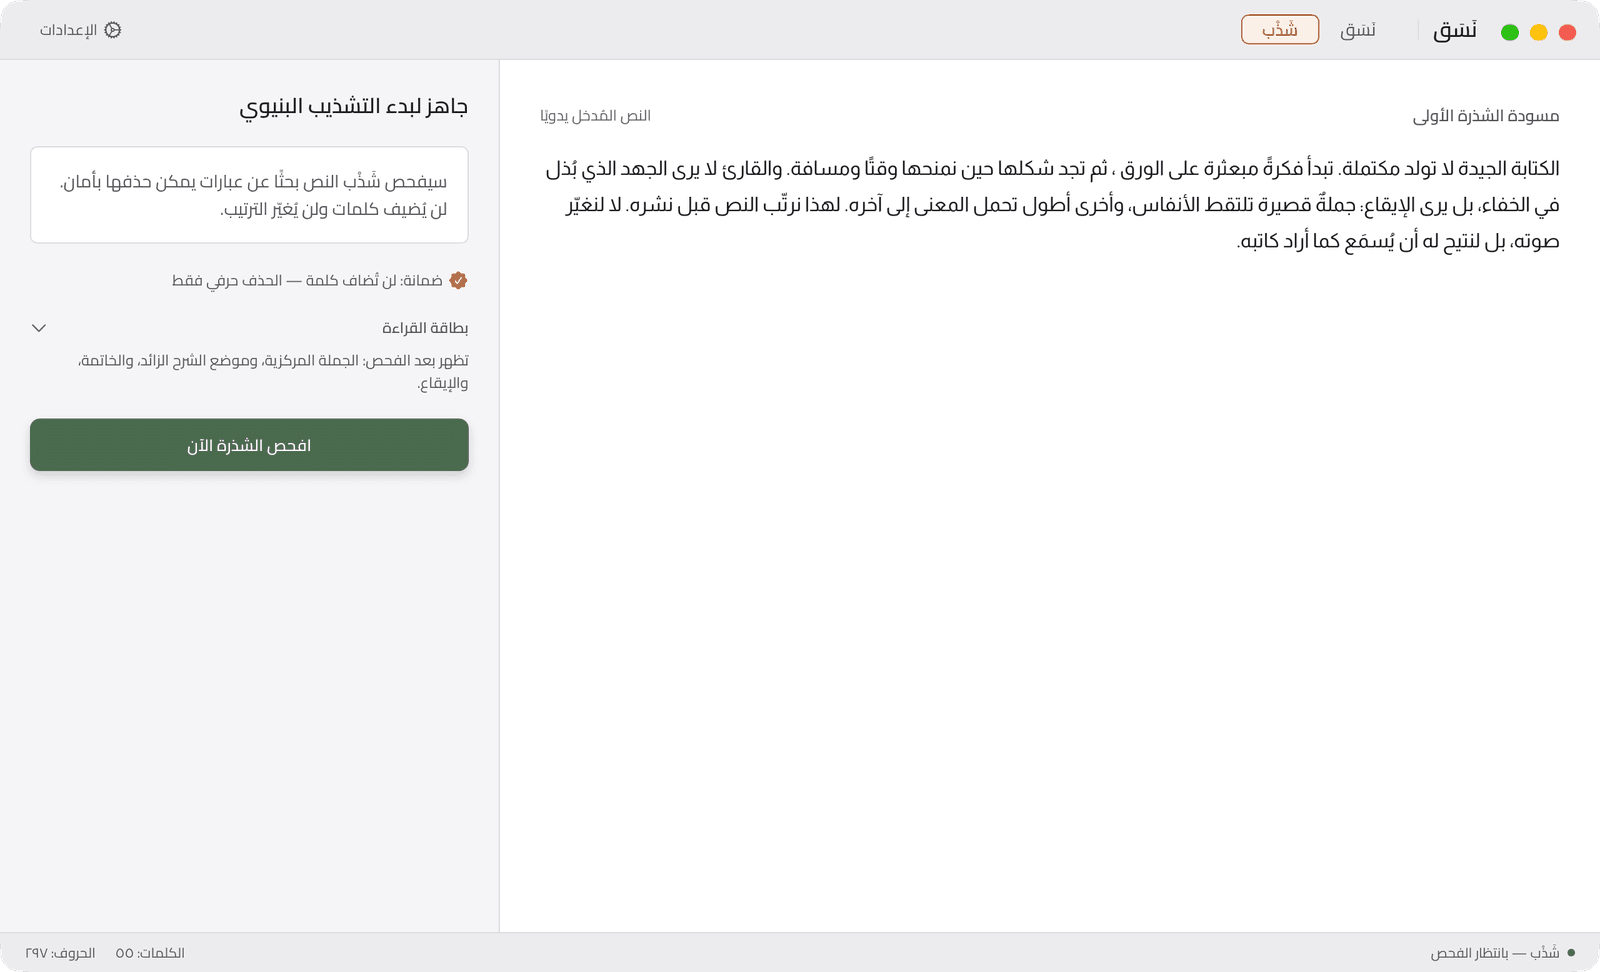Collapse the بطاقة القراءة chevron
This screenshot has width=1600, height=972.
coord(39,328)
